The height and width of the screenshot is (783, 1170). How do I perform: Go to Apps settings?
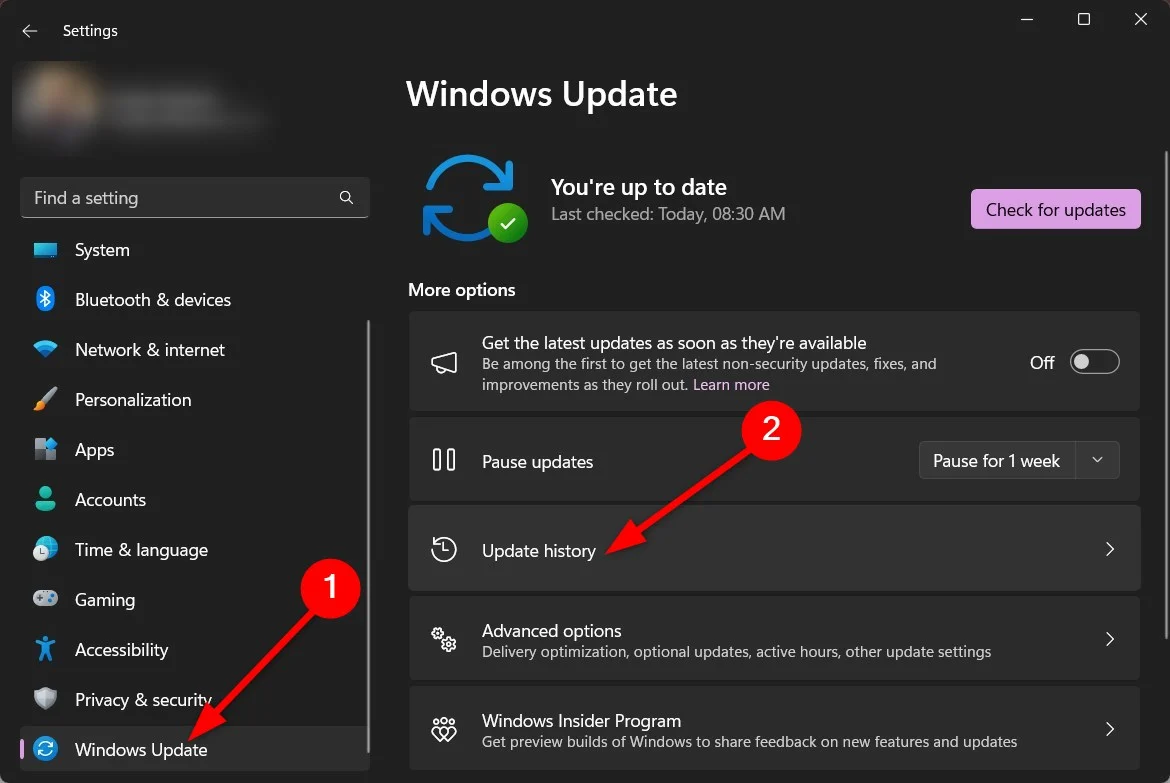click(194, 449)
